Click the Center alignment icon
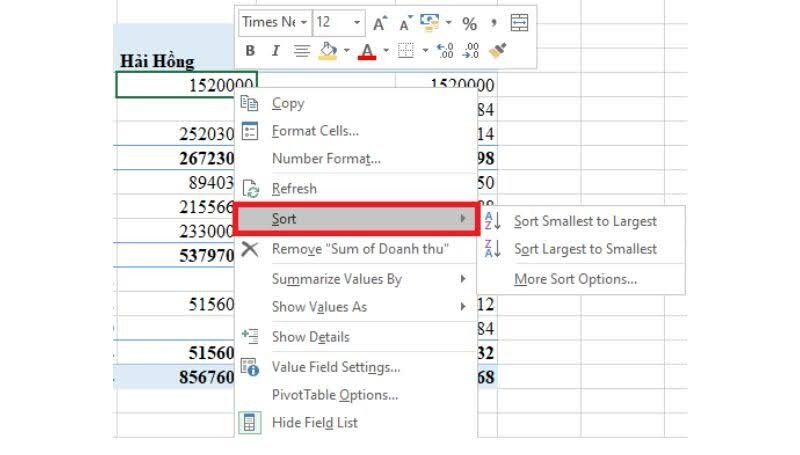Screen dimensions: 800x455 click(302, 51)
